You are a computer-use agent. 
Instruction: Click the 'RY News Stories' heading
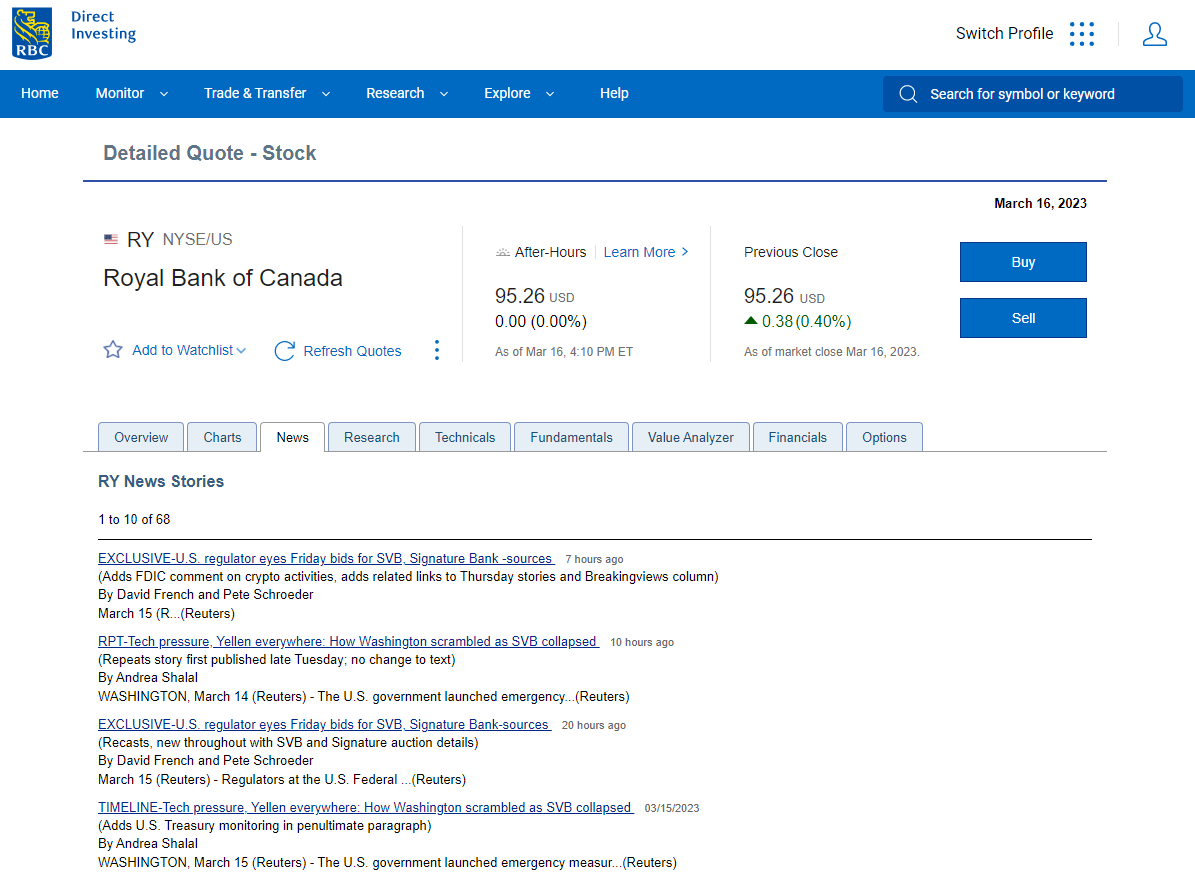161,482
